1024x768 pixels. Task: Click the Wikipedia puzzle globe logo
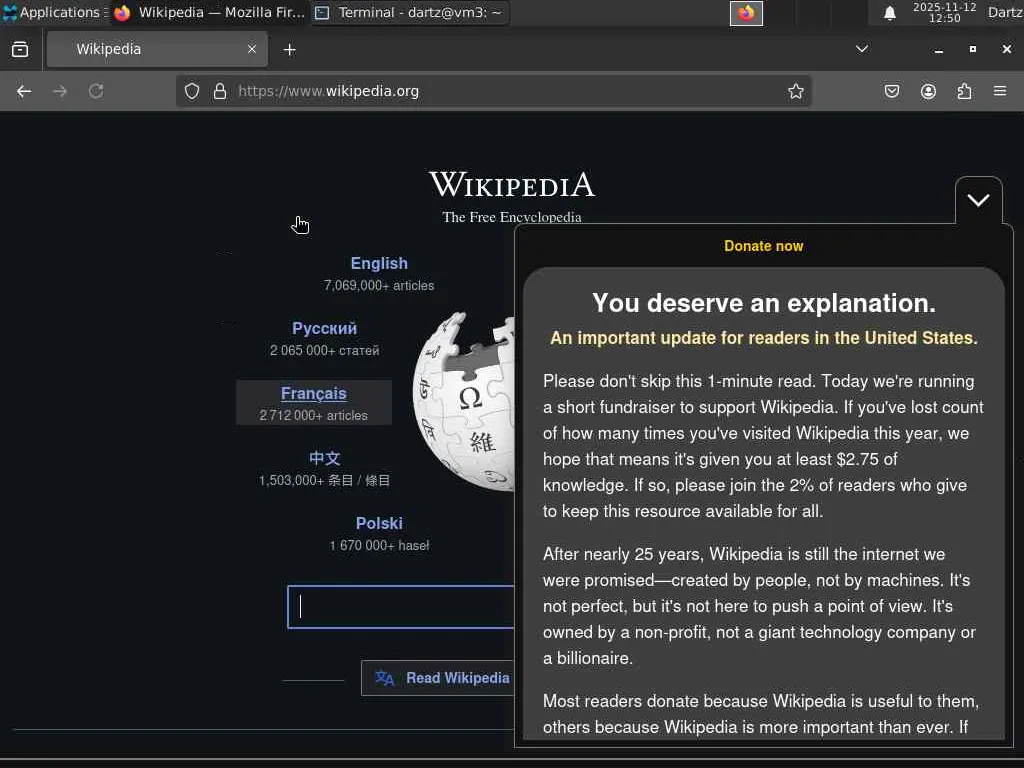(x=464, y=401)
